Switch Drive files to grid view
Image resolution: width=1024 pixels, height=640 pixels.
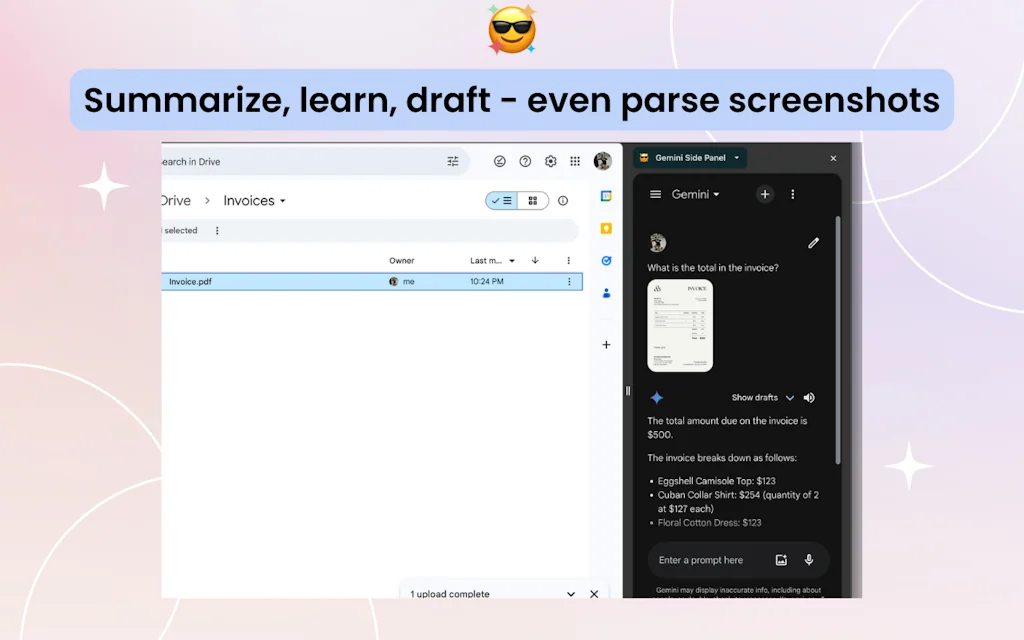coord(533,200)
